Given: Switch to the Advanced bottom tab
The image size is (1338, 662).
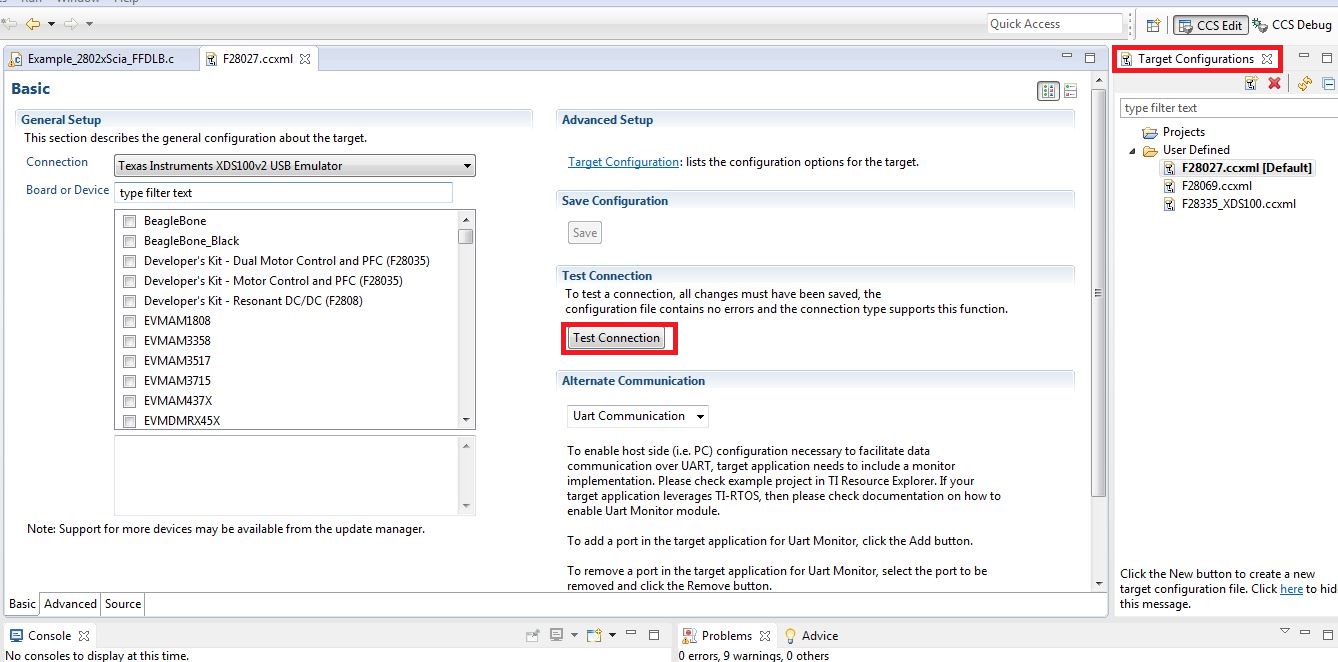Looking at the screenshot, I should [x=70, y=604].
